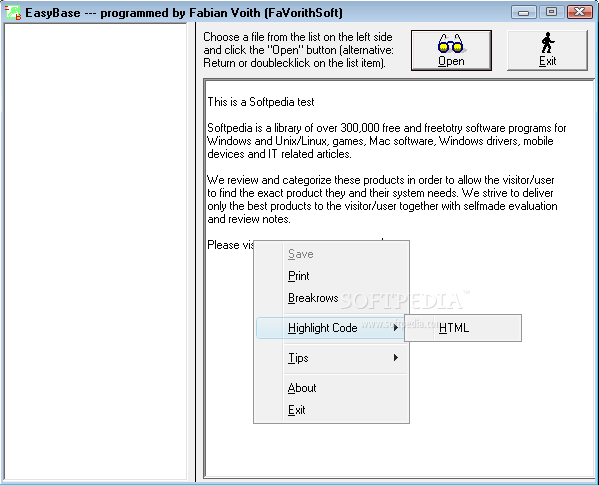599x485 pixels.
Task: Click the EasyBase app icon in title bar
Action: 13,12
